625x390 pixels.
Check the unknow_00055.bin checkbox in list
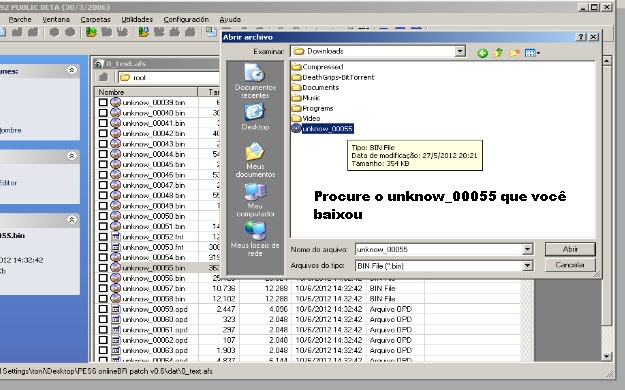pyautogui.click(x=103, y=268)
